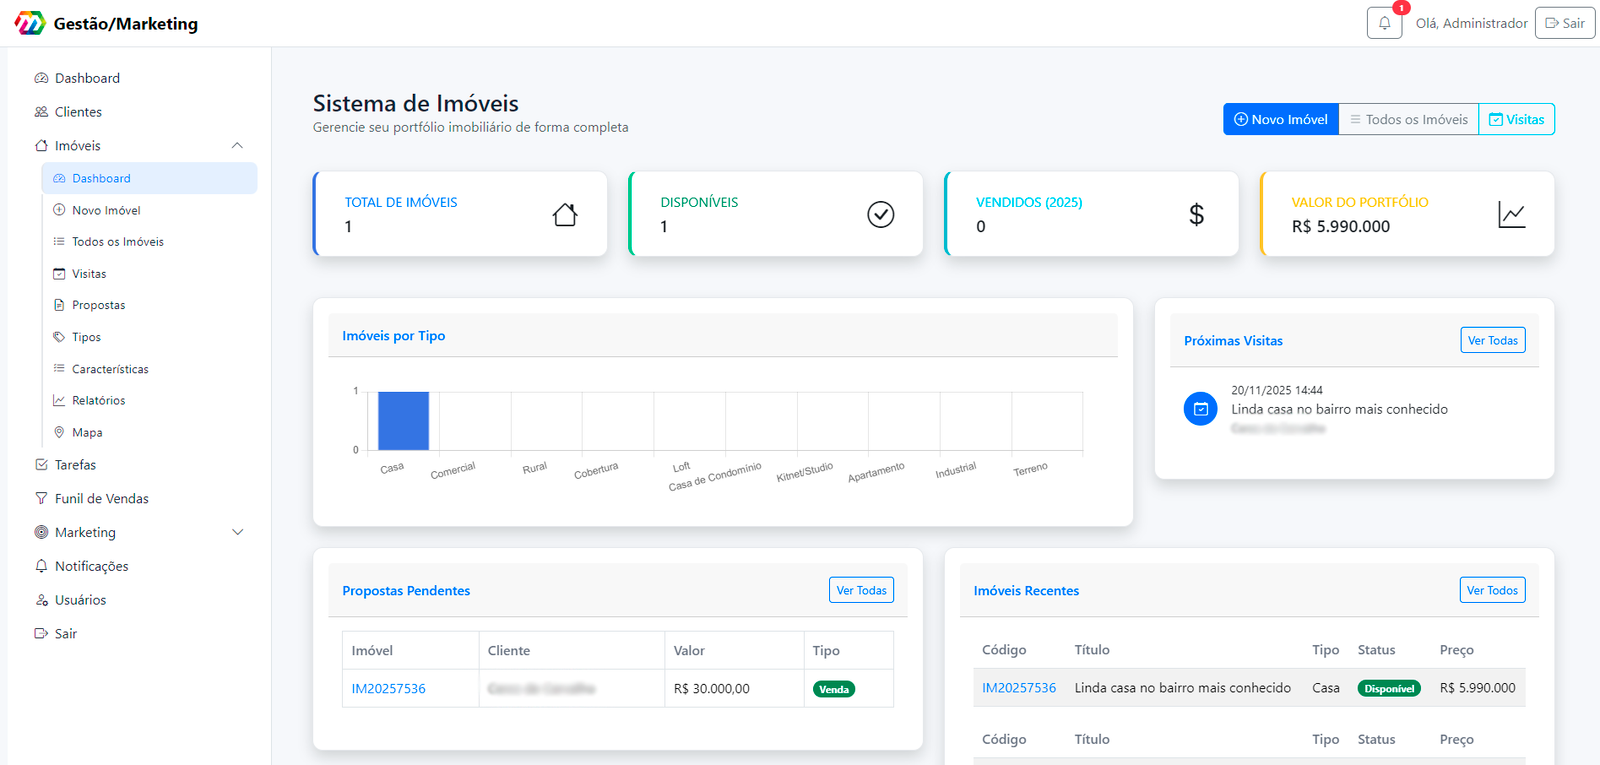The width and height of the screenshot is (1600, 765).
Task: Click the Sair button in top bar
Action: [1564, 23]
